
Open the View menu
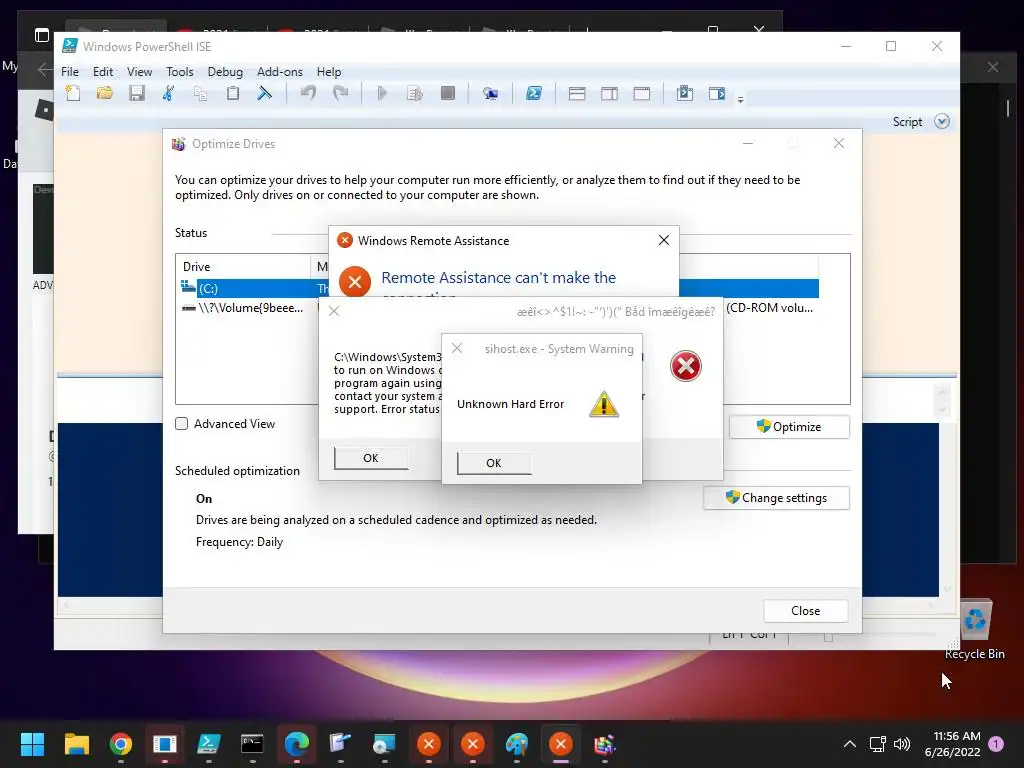[x=139, y=72]
